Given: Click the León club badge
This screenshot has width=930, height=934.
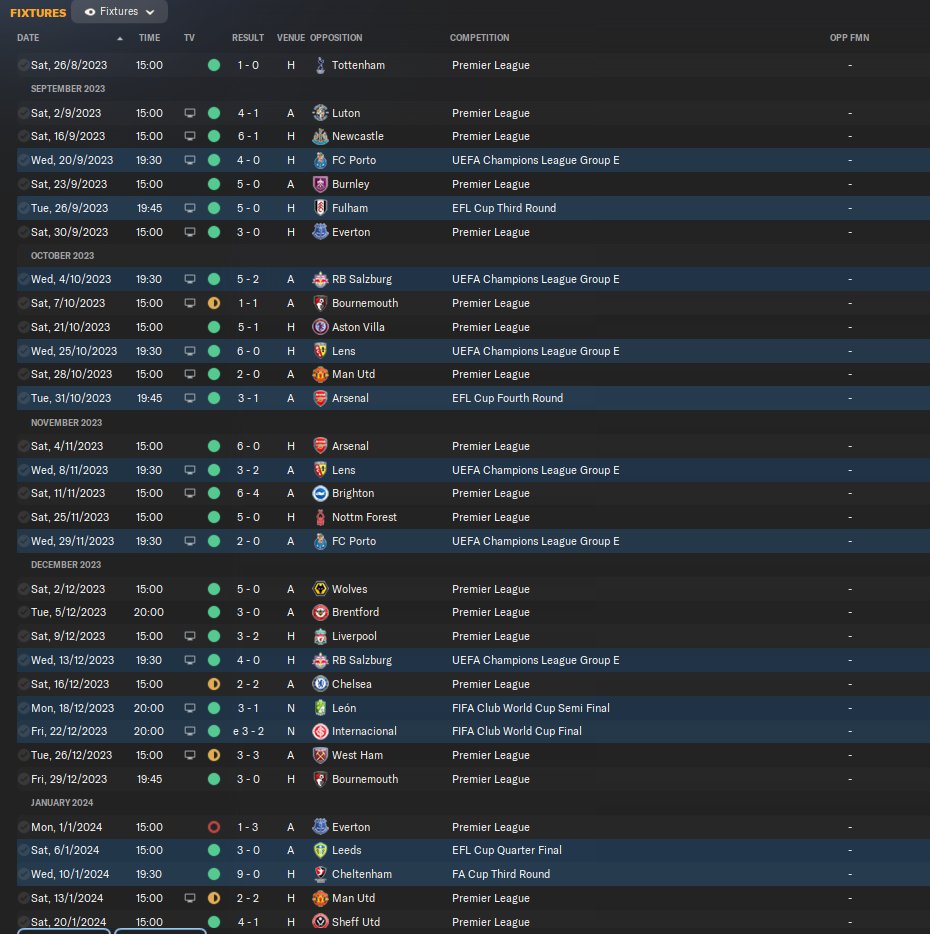Looking at the screenshot, I should pos(320,708).
